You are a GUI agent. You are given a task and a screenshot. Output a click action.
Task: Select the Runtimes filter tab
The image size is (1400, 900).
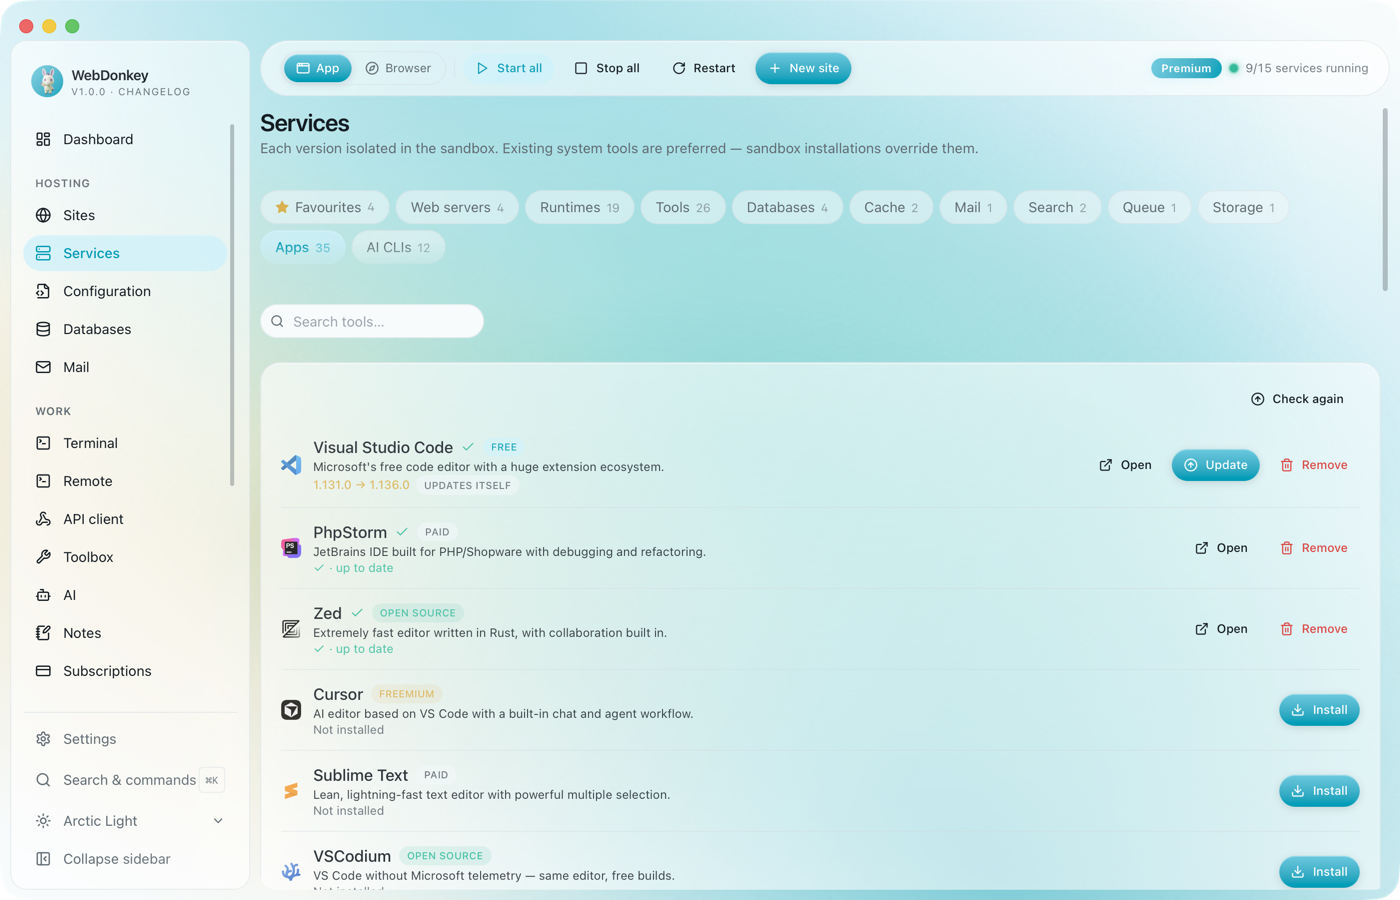[580, 207]
